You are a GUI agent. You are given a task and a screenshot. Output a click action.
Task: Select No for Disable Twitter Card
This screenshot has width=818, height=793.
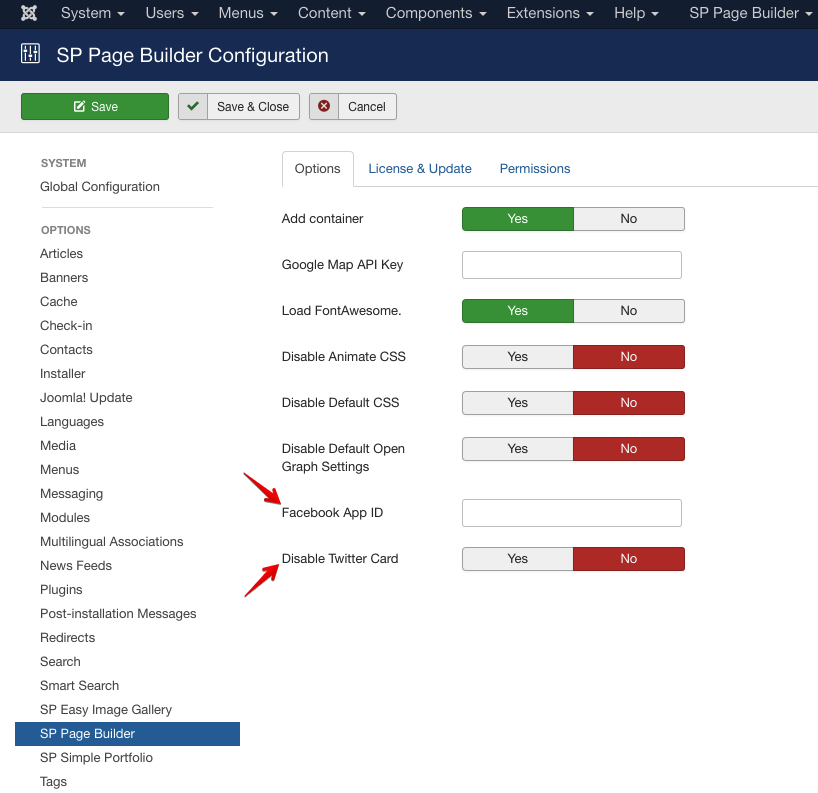pos(629,559)
